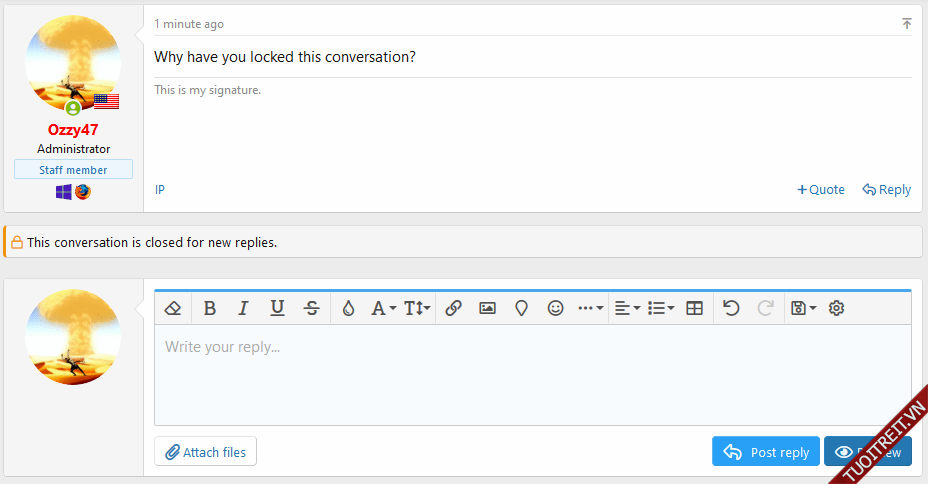Open the font size dropdown
928x484 pixels.
tap(417, 308)
